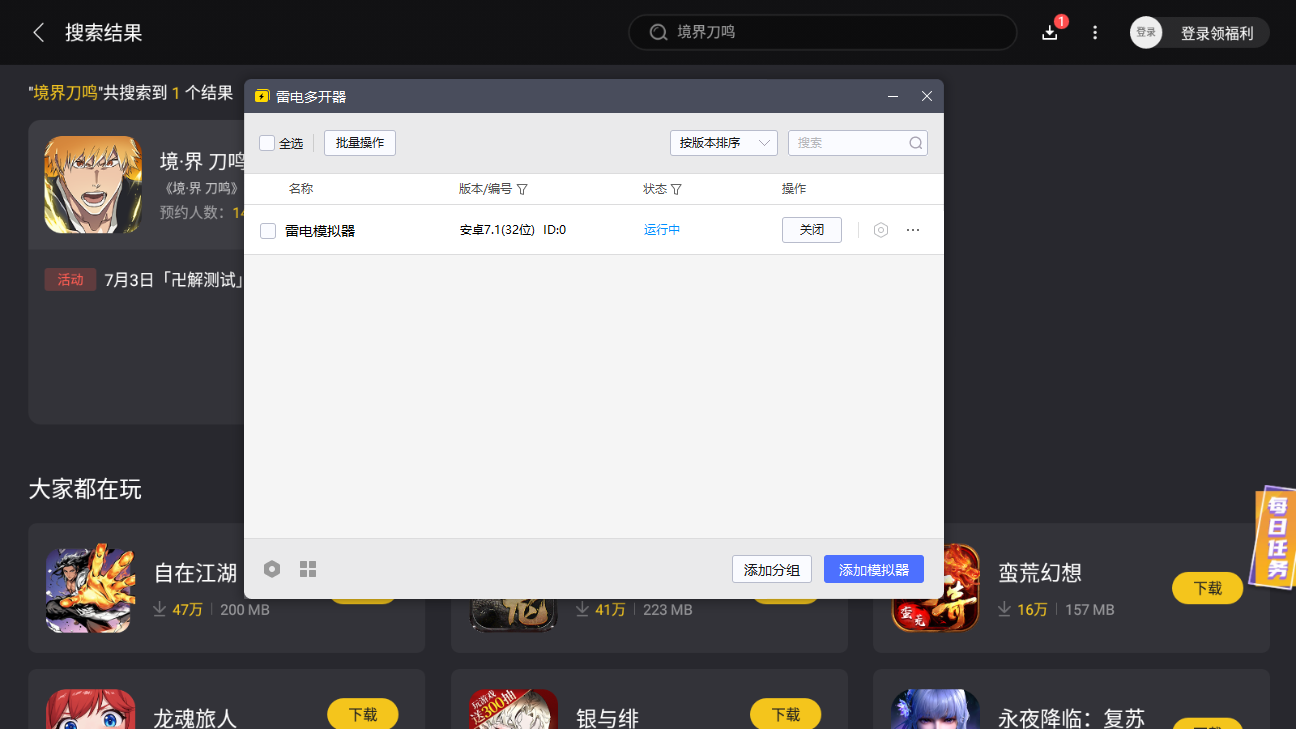The image size is (1296, 729).
Task: Open the three-dot overflow menu in the top bar
Action: click(1094, 32)
